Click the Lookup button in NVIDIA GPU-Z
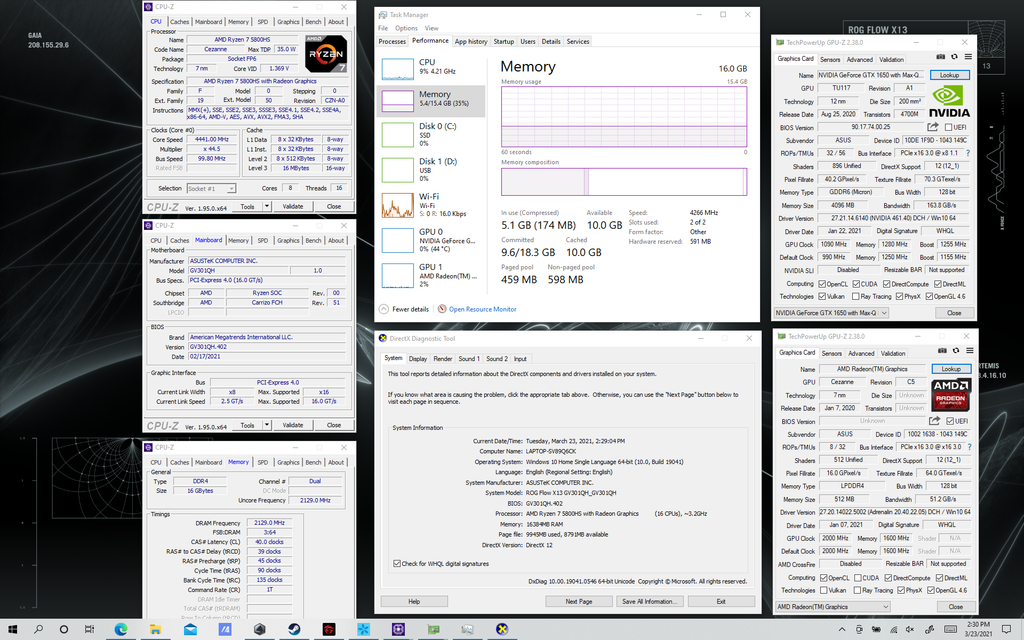The height and width of the screenshot is (640, 1024). 950,75
